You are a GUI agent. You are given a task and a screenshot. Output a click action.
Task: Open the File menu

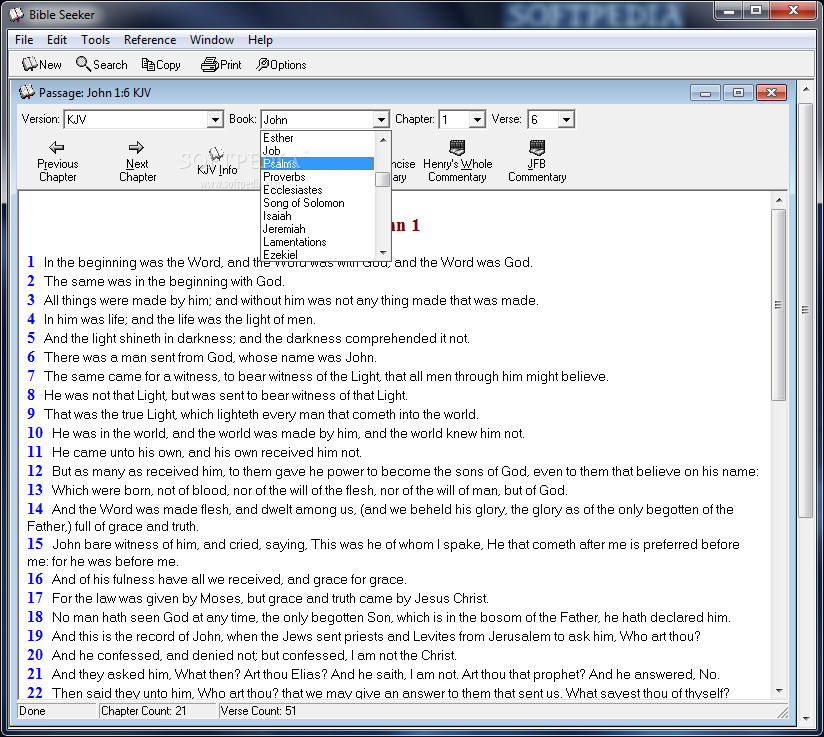24,40
